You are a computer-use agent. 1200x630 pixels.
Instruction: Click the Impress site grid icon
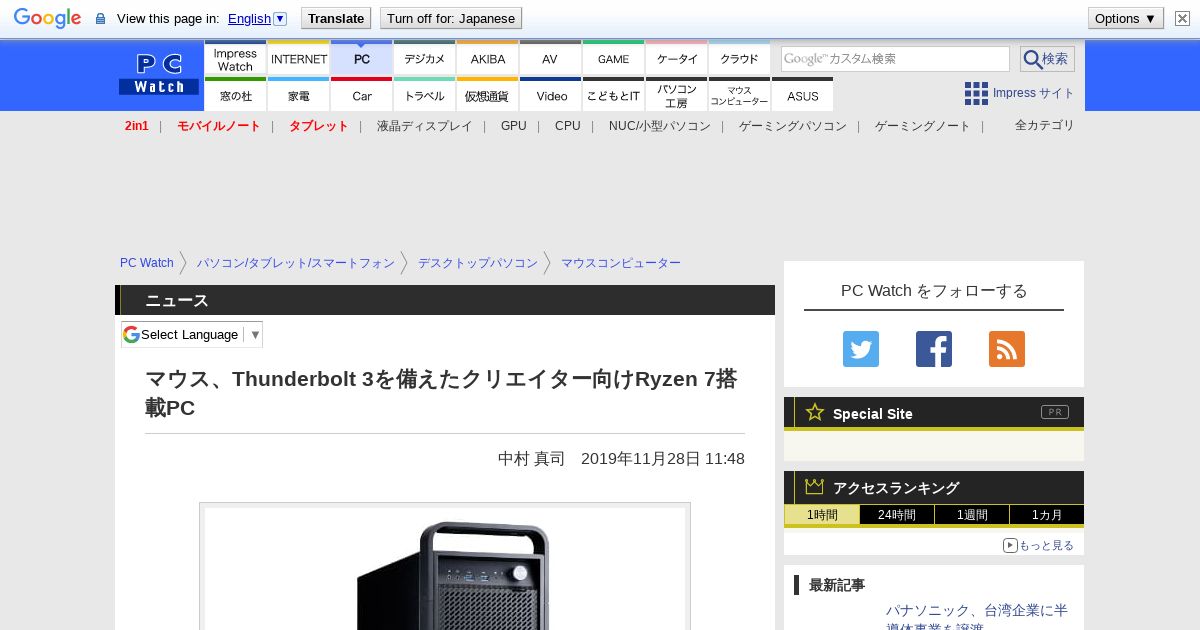[x=976, y=93]
